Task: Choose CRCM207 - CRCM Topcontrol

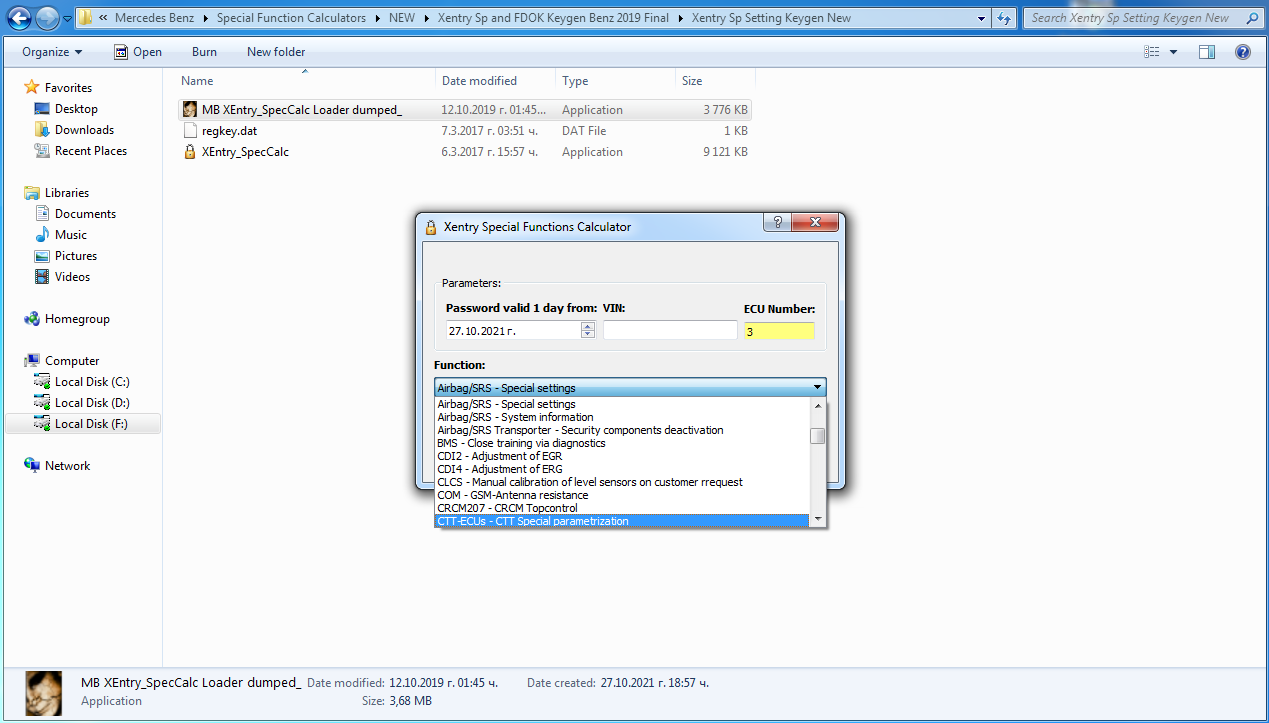Action: pos(622,508)
